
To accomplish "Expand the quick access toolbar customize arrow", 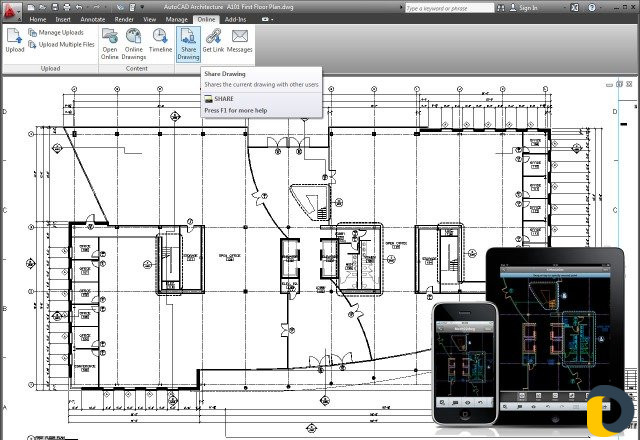I will click(142, 7).
